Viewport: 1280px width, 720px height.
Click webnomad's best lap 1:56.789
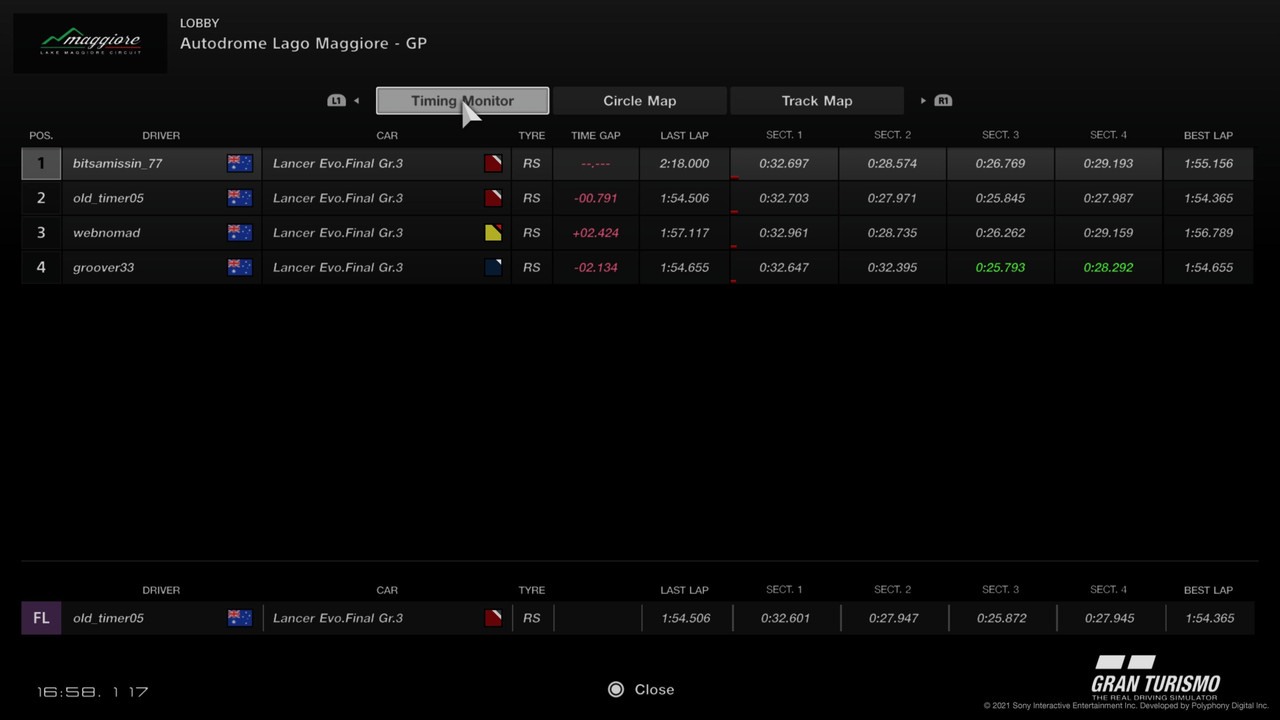pos(1209,233)
